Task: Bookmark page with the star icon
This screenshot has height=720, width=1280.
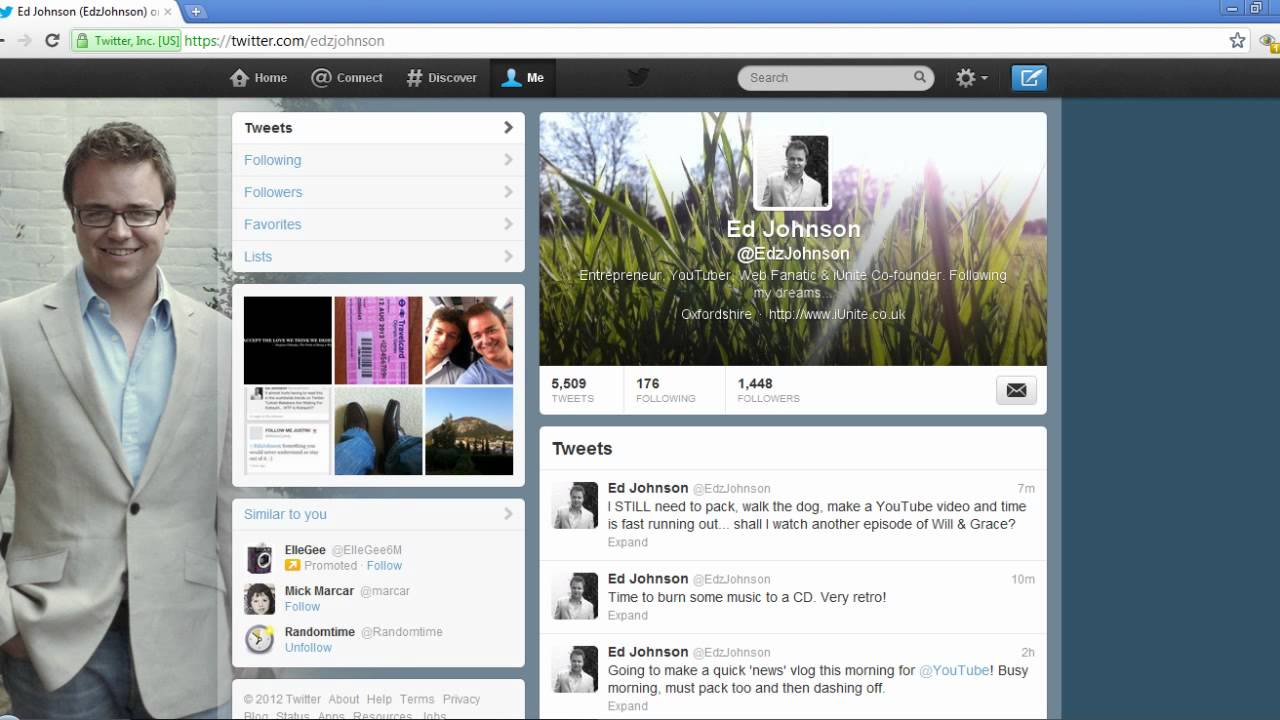Action: coord(1237,41)
